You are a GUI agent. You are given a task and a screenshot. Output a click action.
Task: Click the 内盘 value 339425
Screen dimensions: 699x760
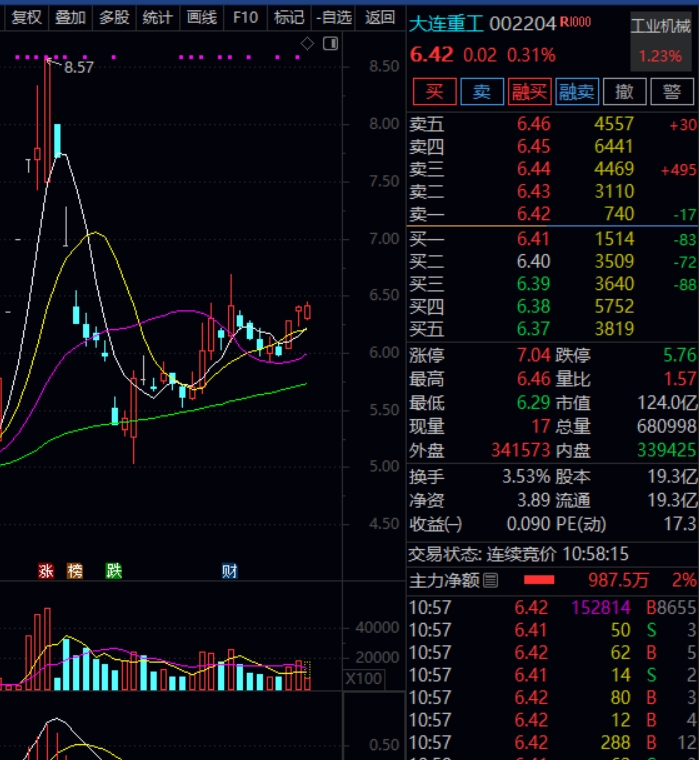(x=667, y=450)
